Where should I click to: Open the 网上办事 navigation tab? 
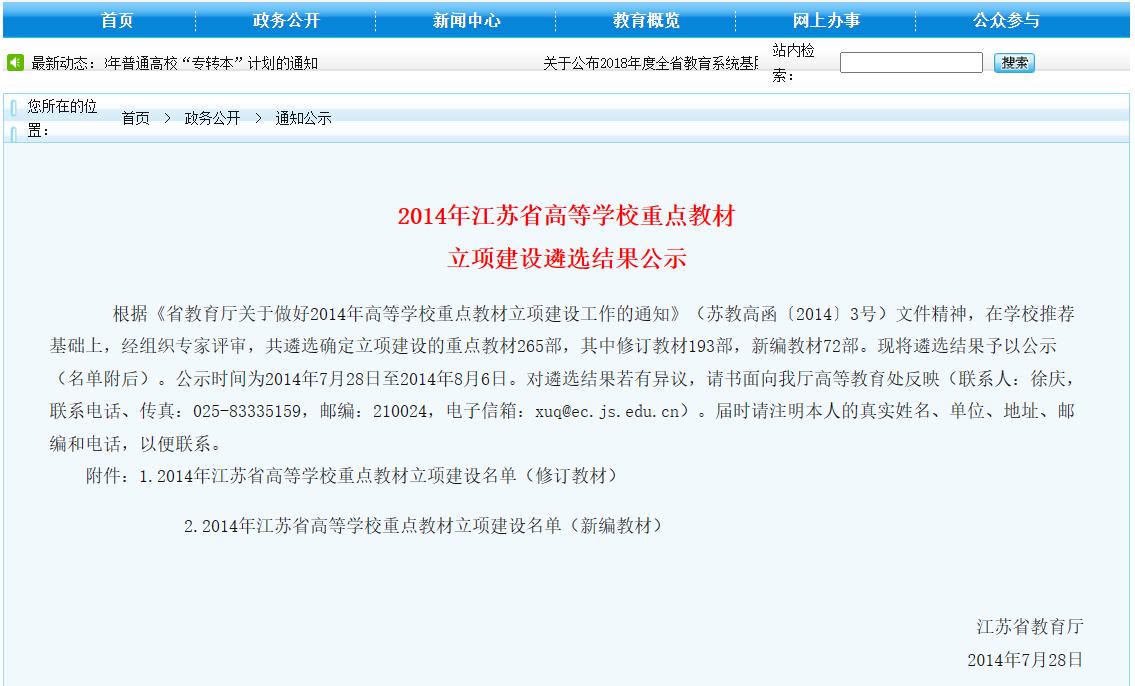[x=826, y=21]
